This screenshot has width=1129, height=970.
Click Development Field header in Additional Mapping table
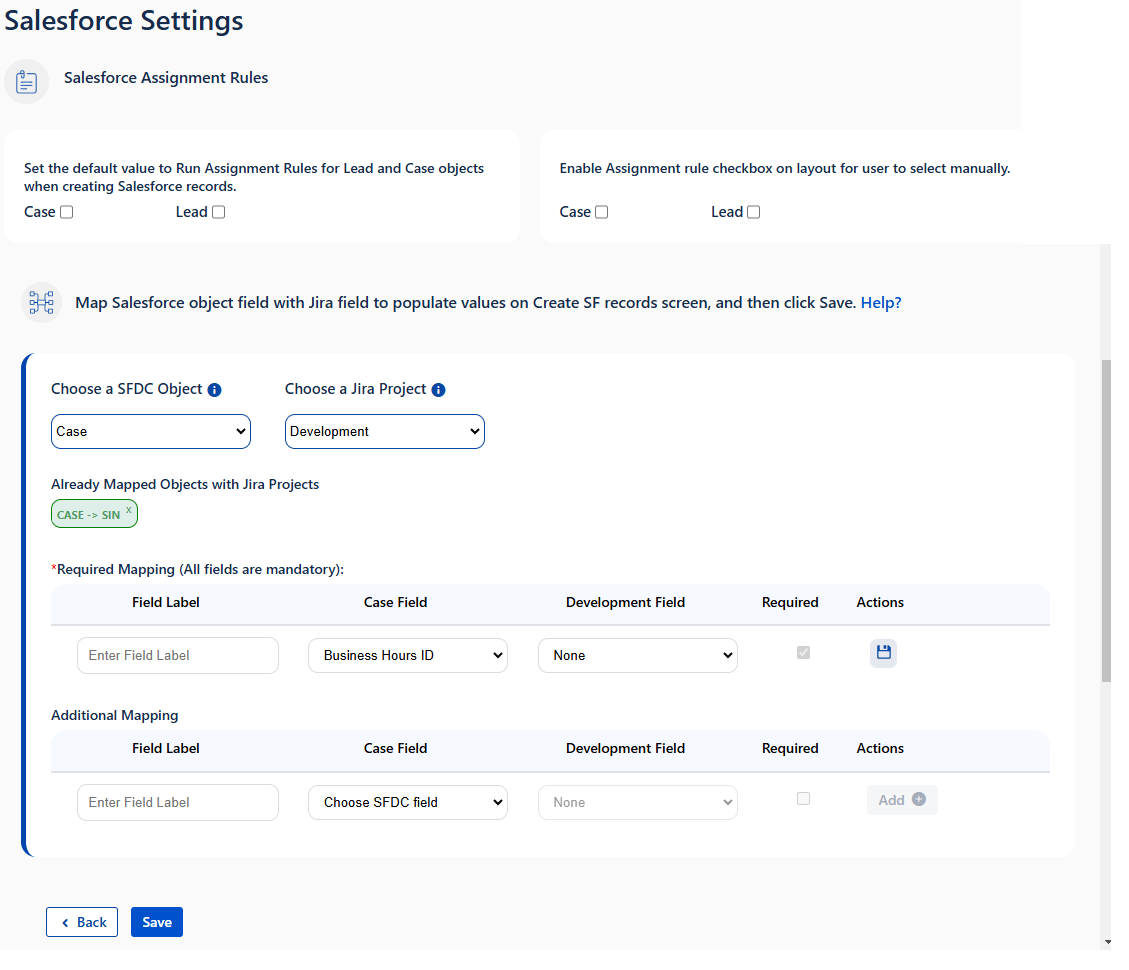[x=625, y=749]
